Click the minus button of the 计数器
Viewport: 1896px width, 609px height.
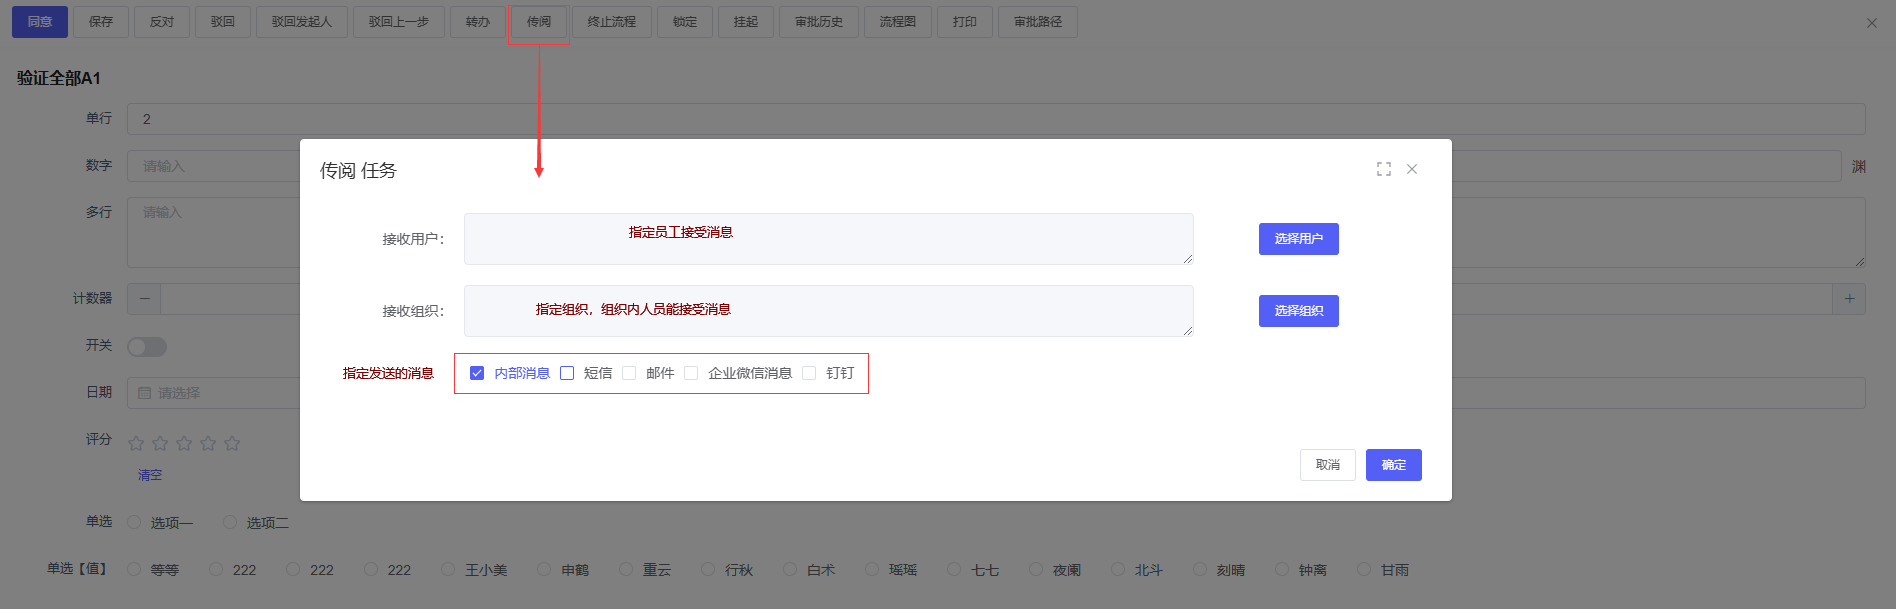click(144, 299)
